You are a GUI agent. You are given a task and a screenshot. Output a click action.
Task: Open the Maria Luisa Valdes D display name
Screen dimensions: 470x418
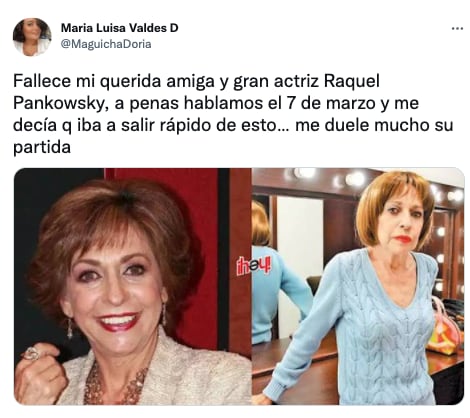(x=119, y=28)
